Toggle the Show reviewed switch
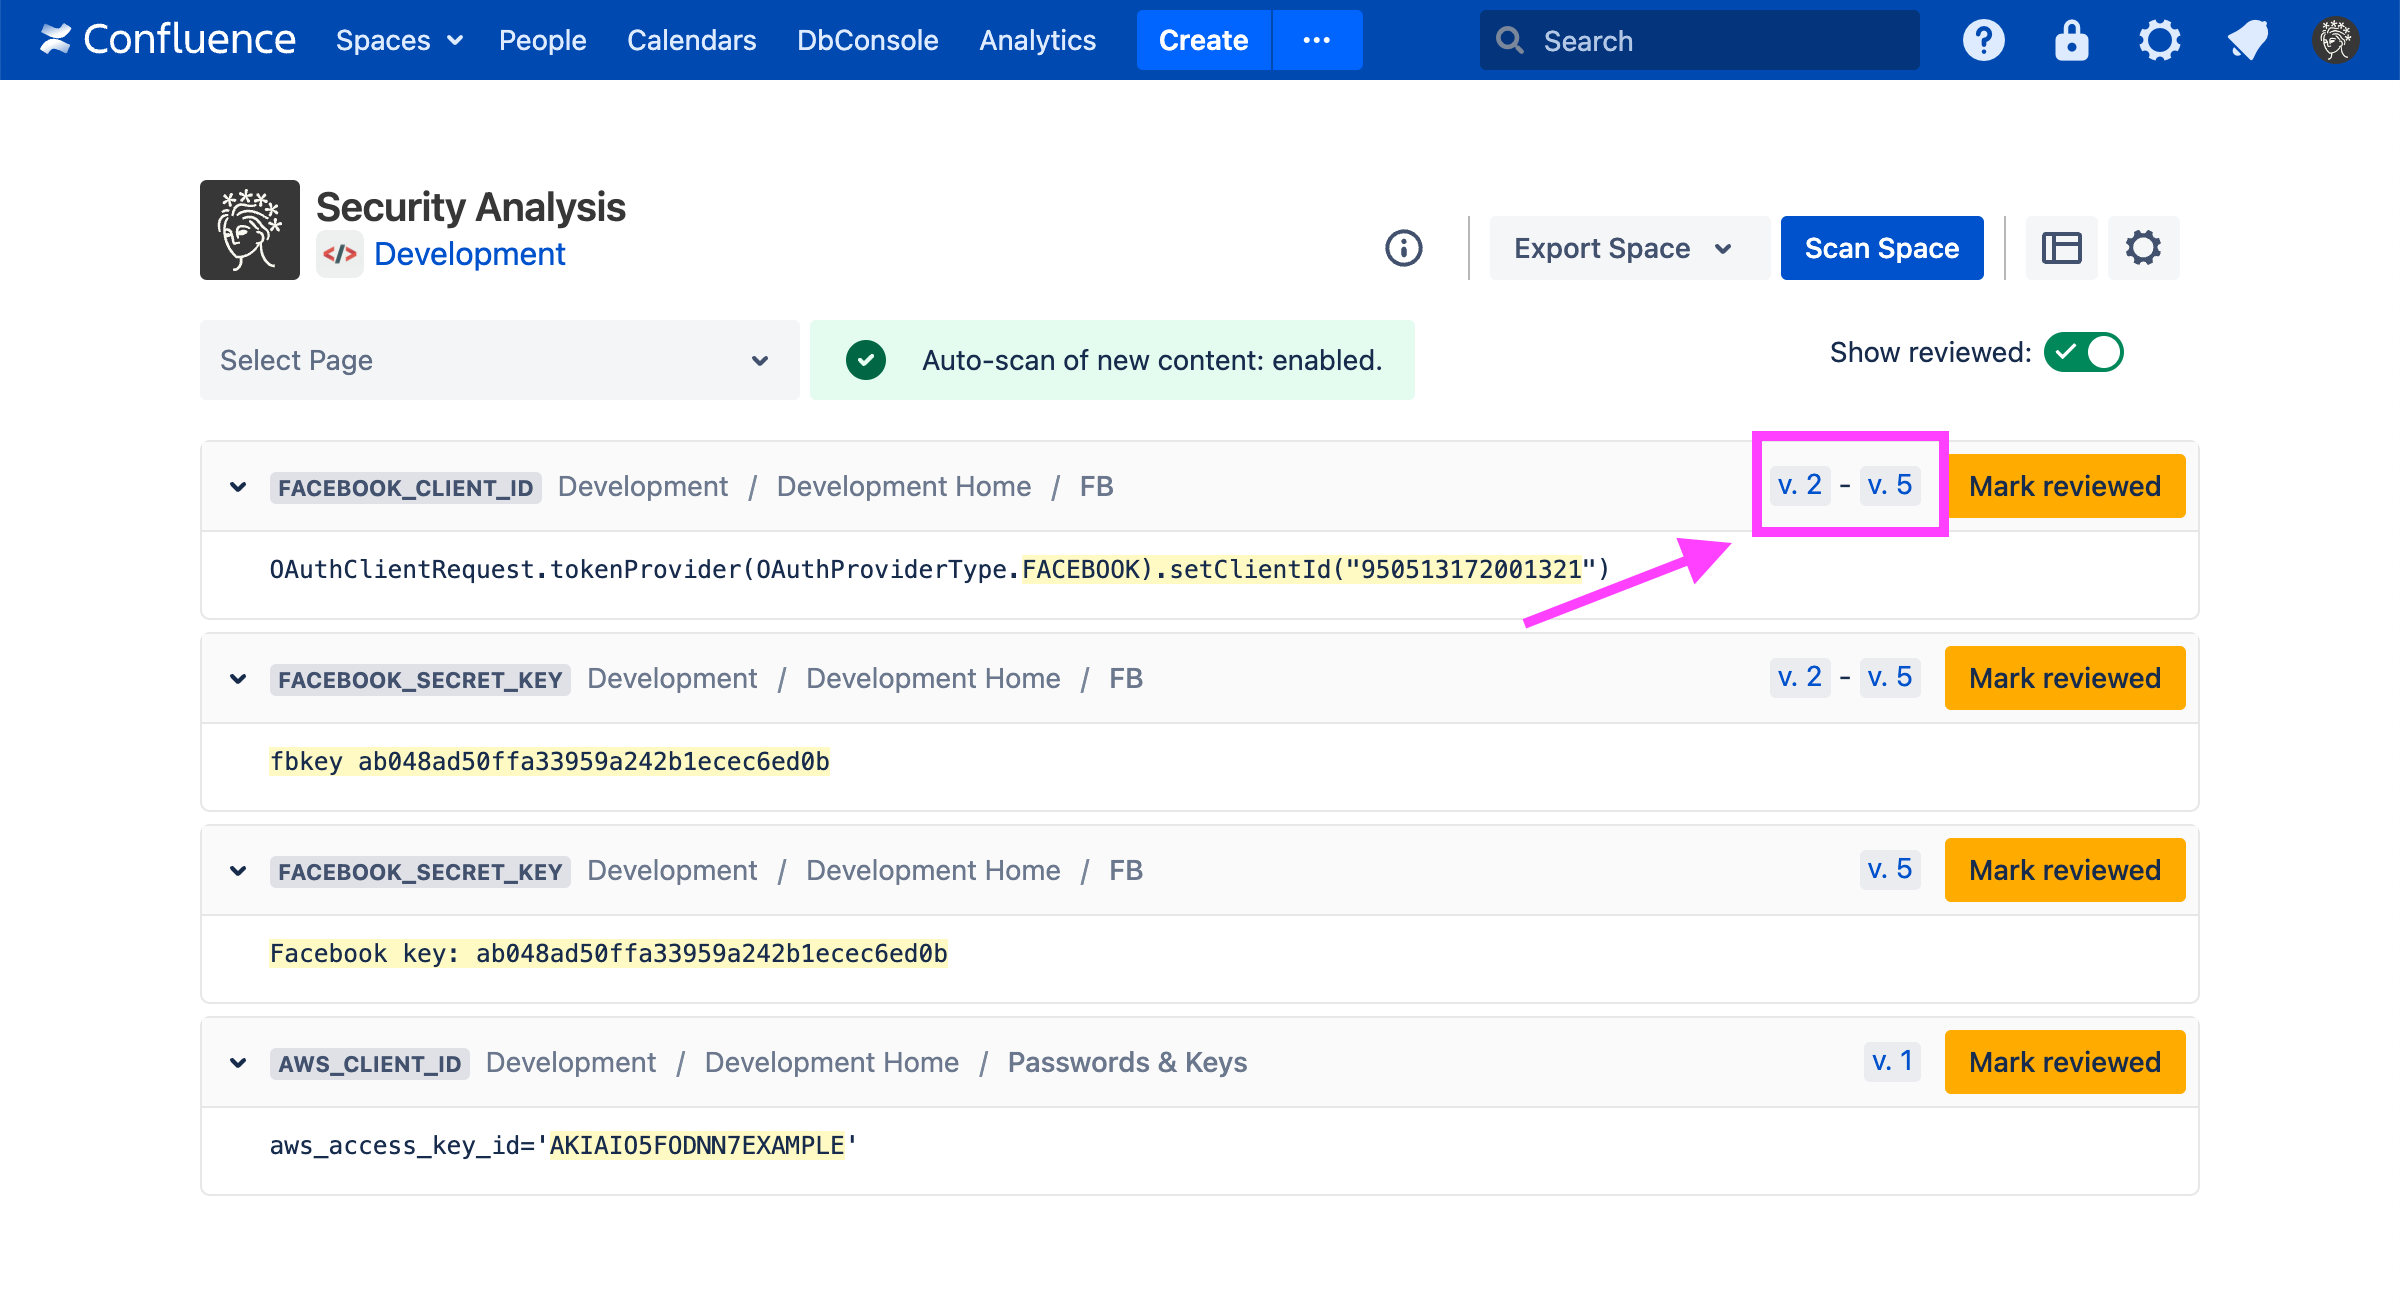 [x=2083, y=352]
